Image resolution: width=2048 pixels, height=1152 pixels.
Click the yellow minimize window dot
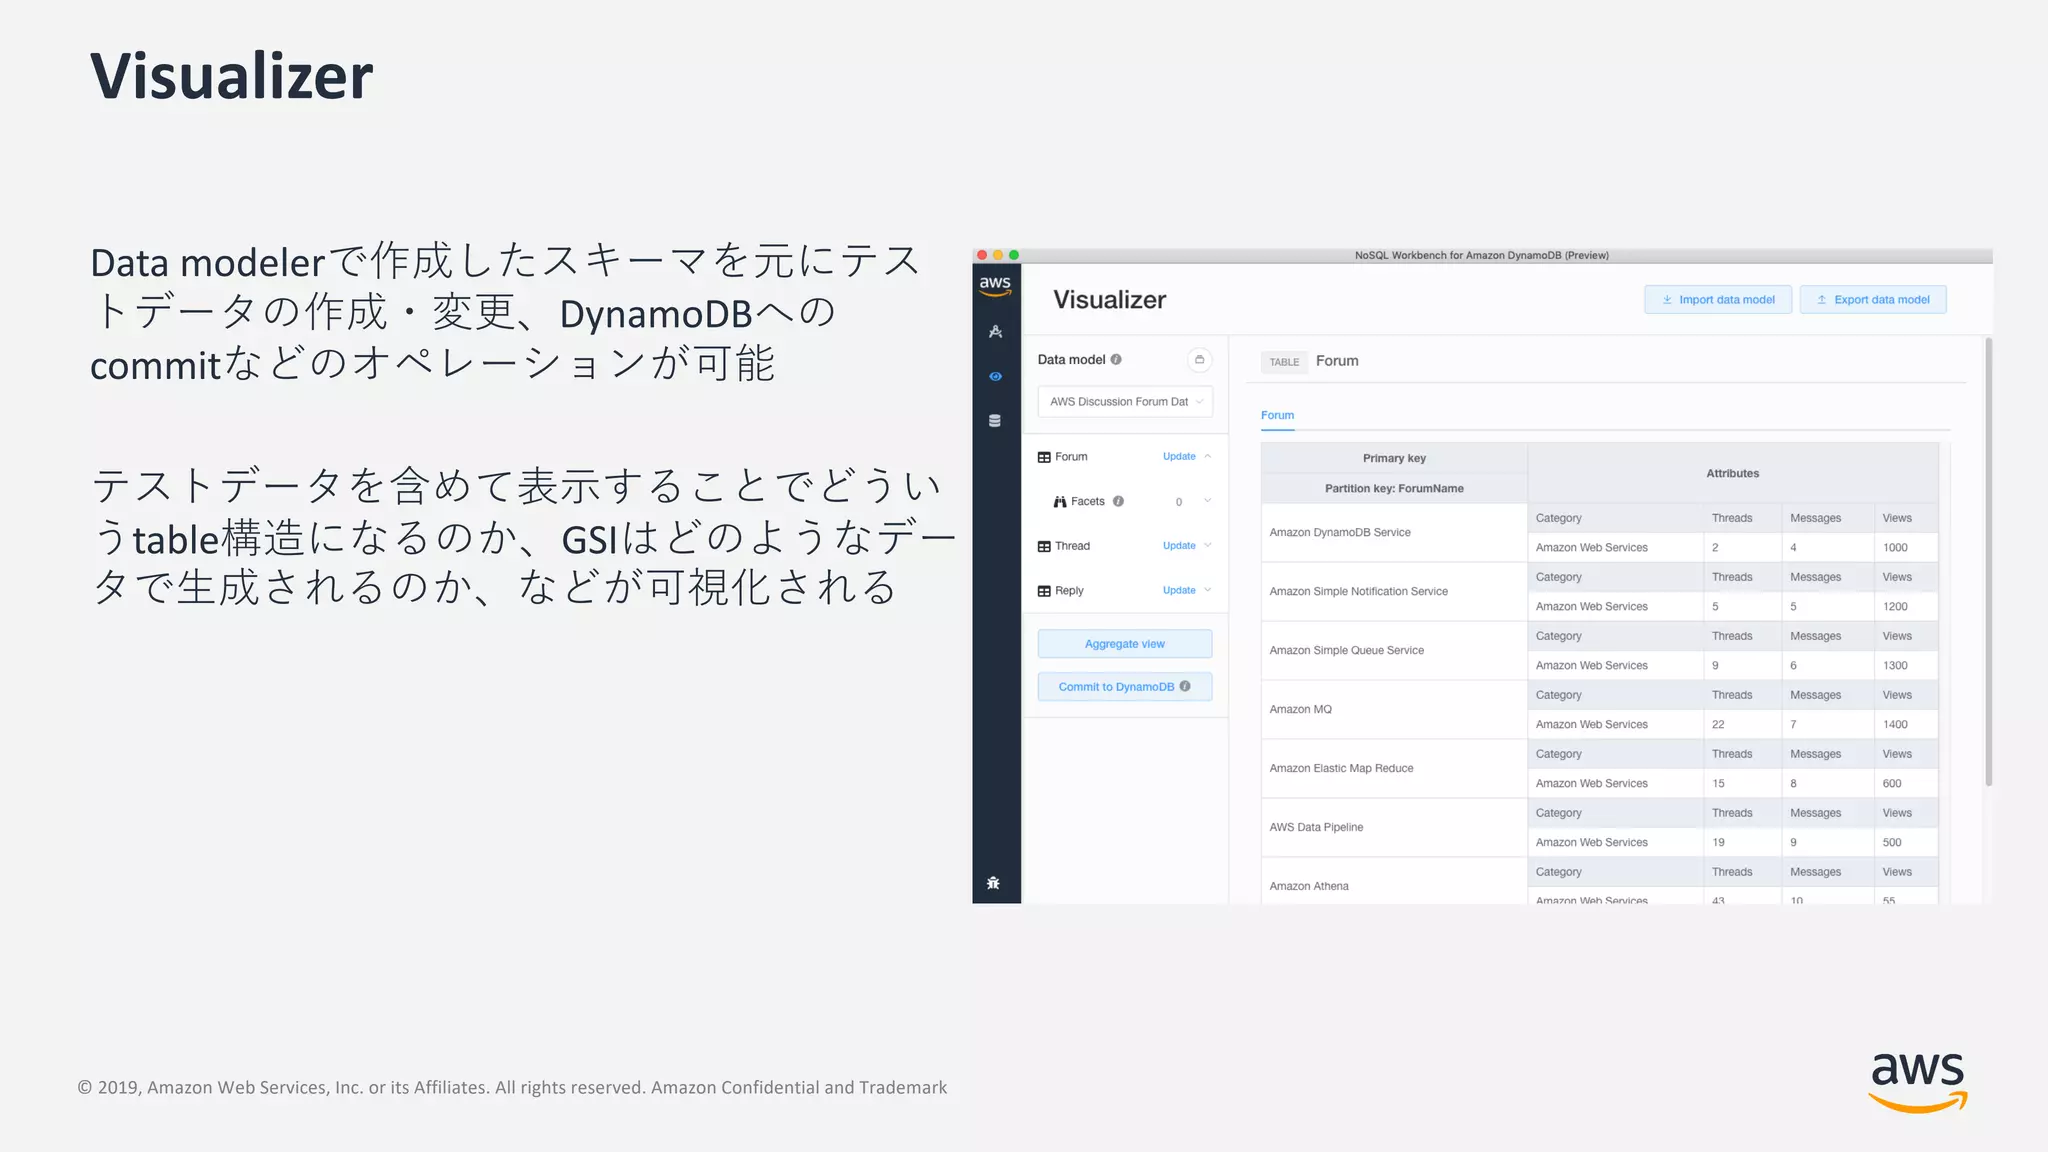[998, 255]
